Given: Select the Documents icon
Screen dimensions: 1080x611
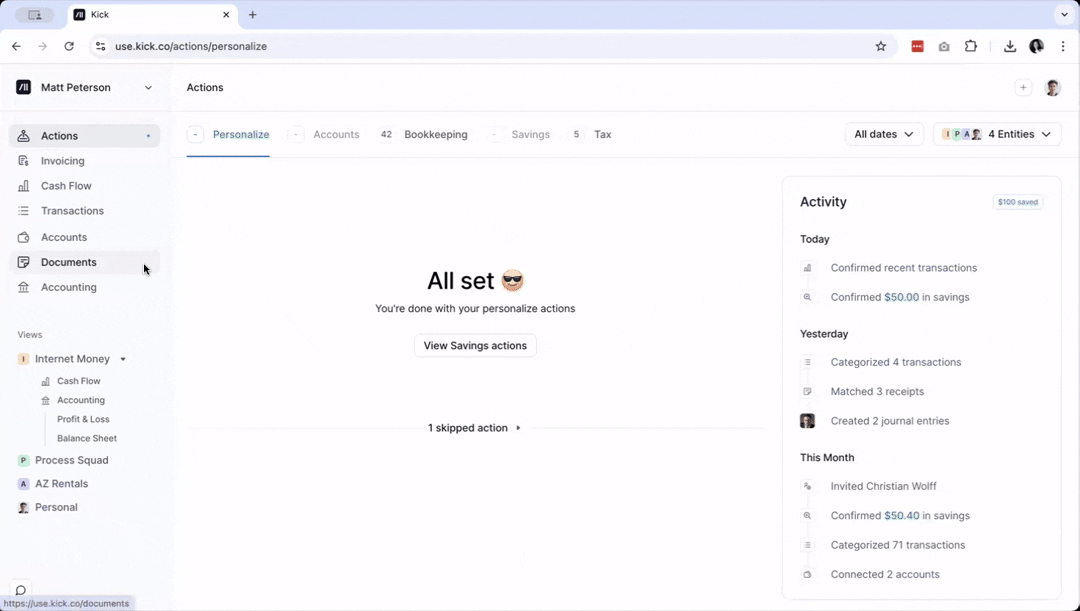Looking at the screenshot, I should point(24,262).
